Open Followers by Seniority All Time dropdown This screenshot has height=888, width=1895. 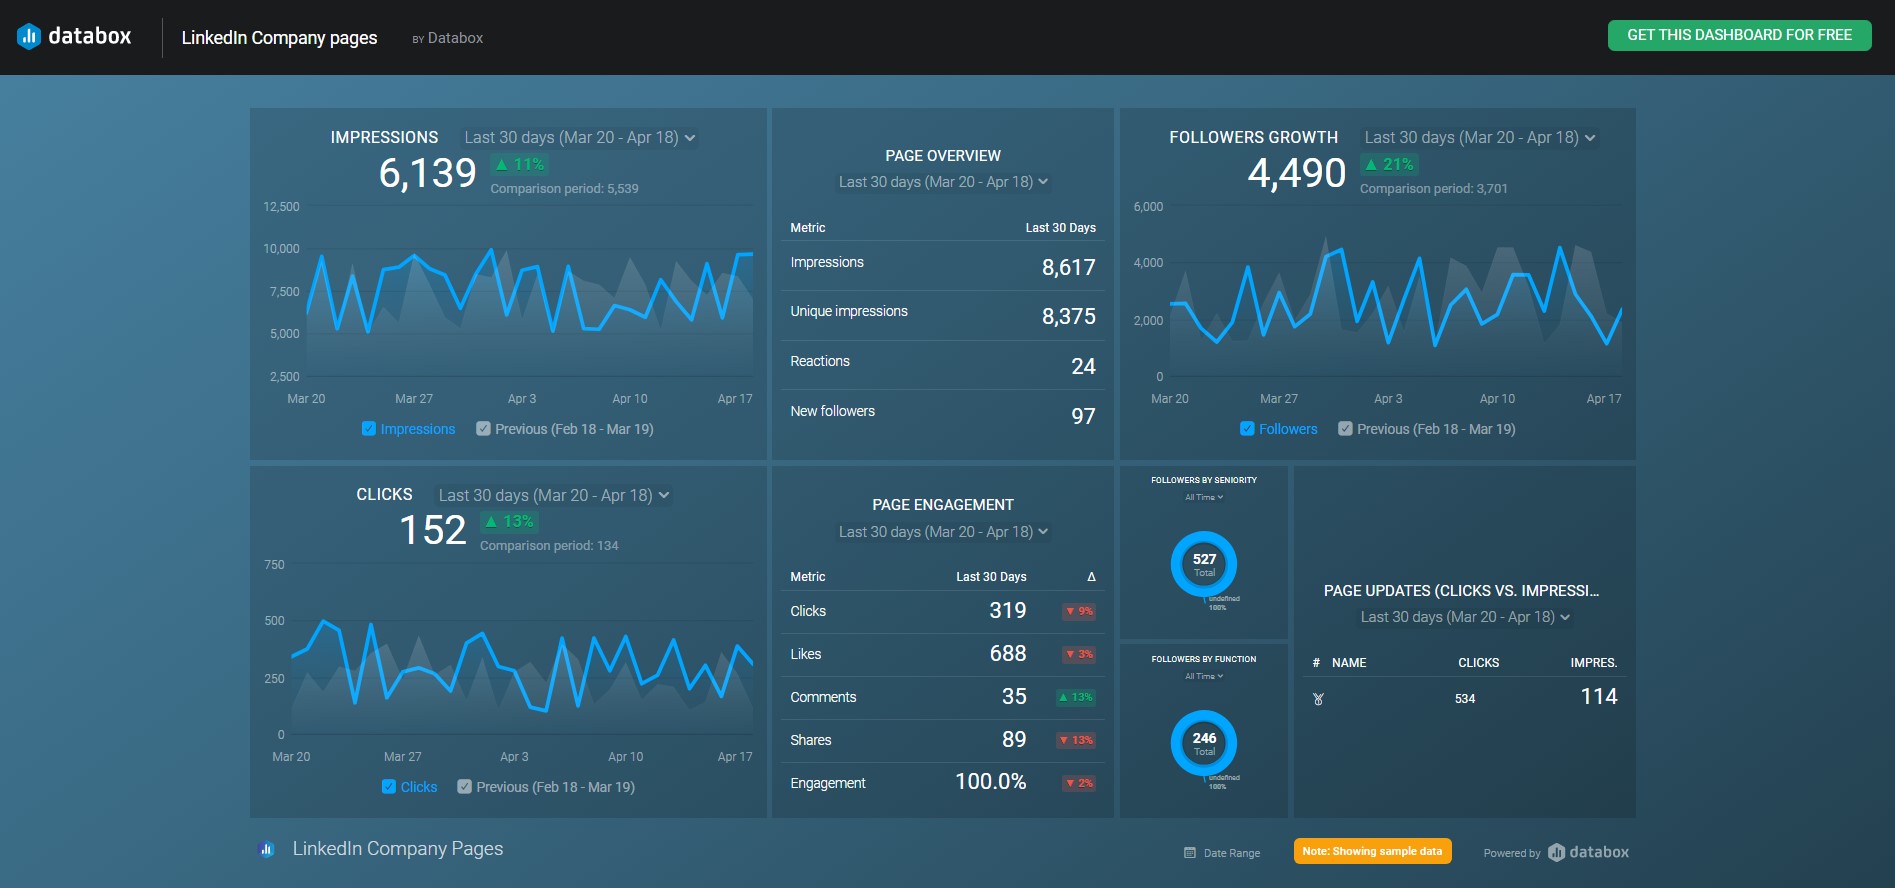pyautogui.click(x=1204, y=497)
